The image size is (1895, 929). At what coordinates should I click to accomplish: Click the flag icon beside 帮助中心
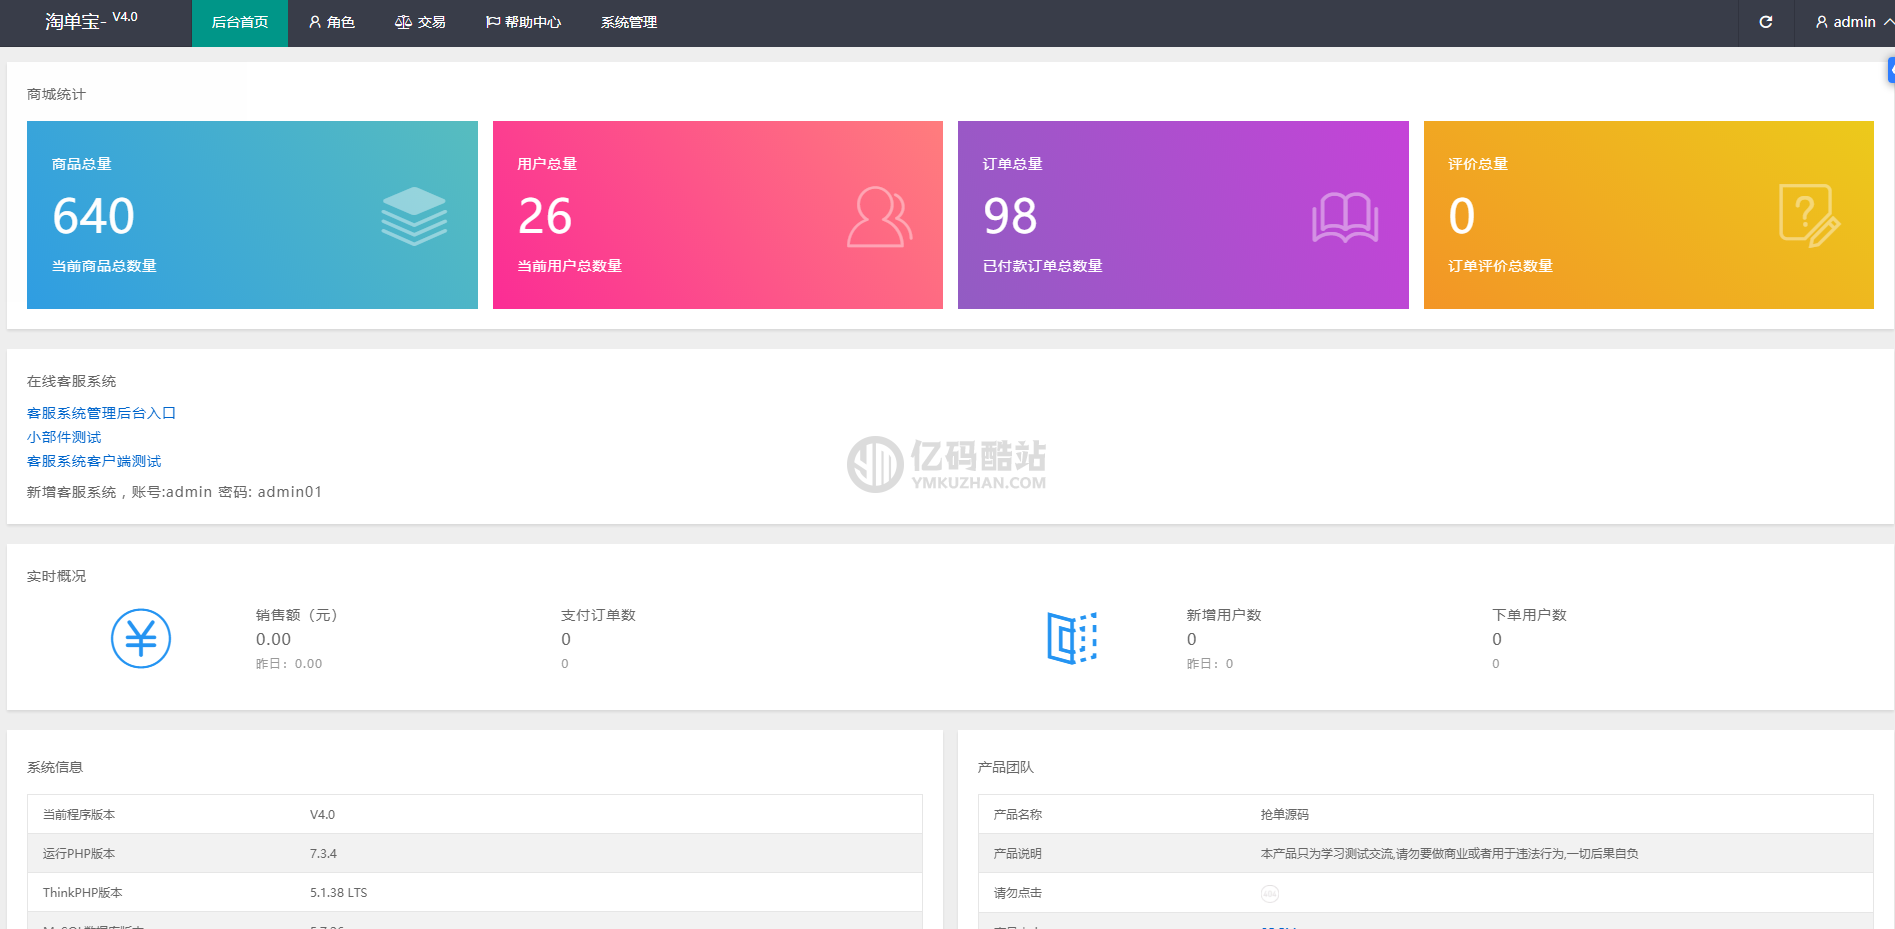[x=493, y=22]
